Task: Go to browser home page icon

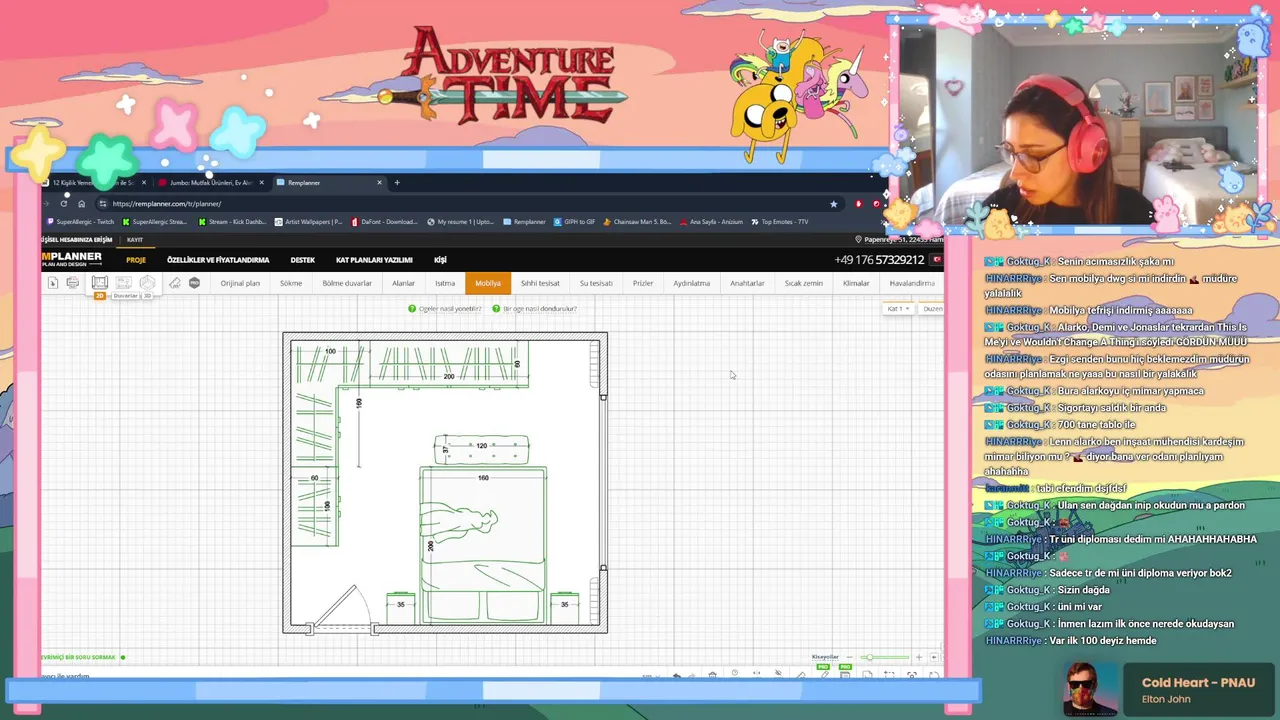Action: [81, 204]
